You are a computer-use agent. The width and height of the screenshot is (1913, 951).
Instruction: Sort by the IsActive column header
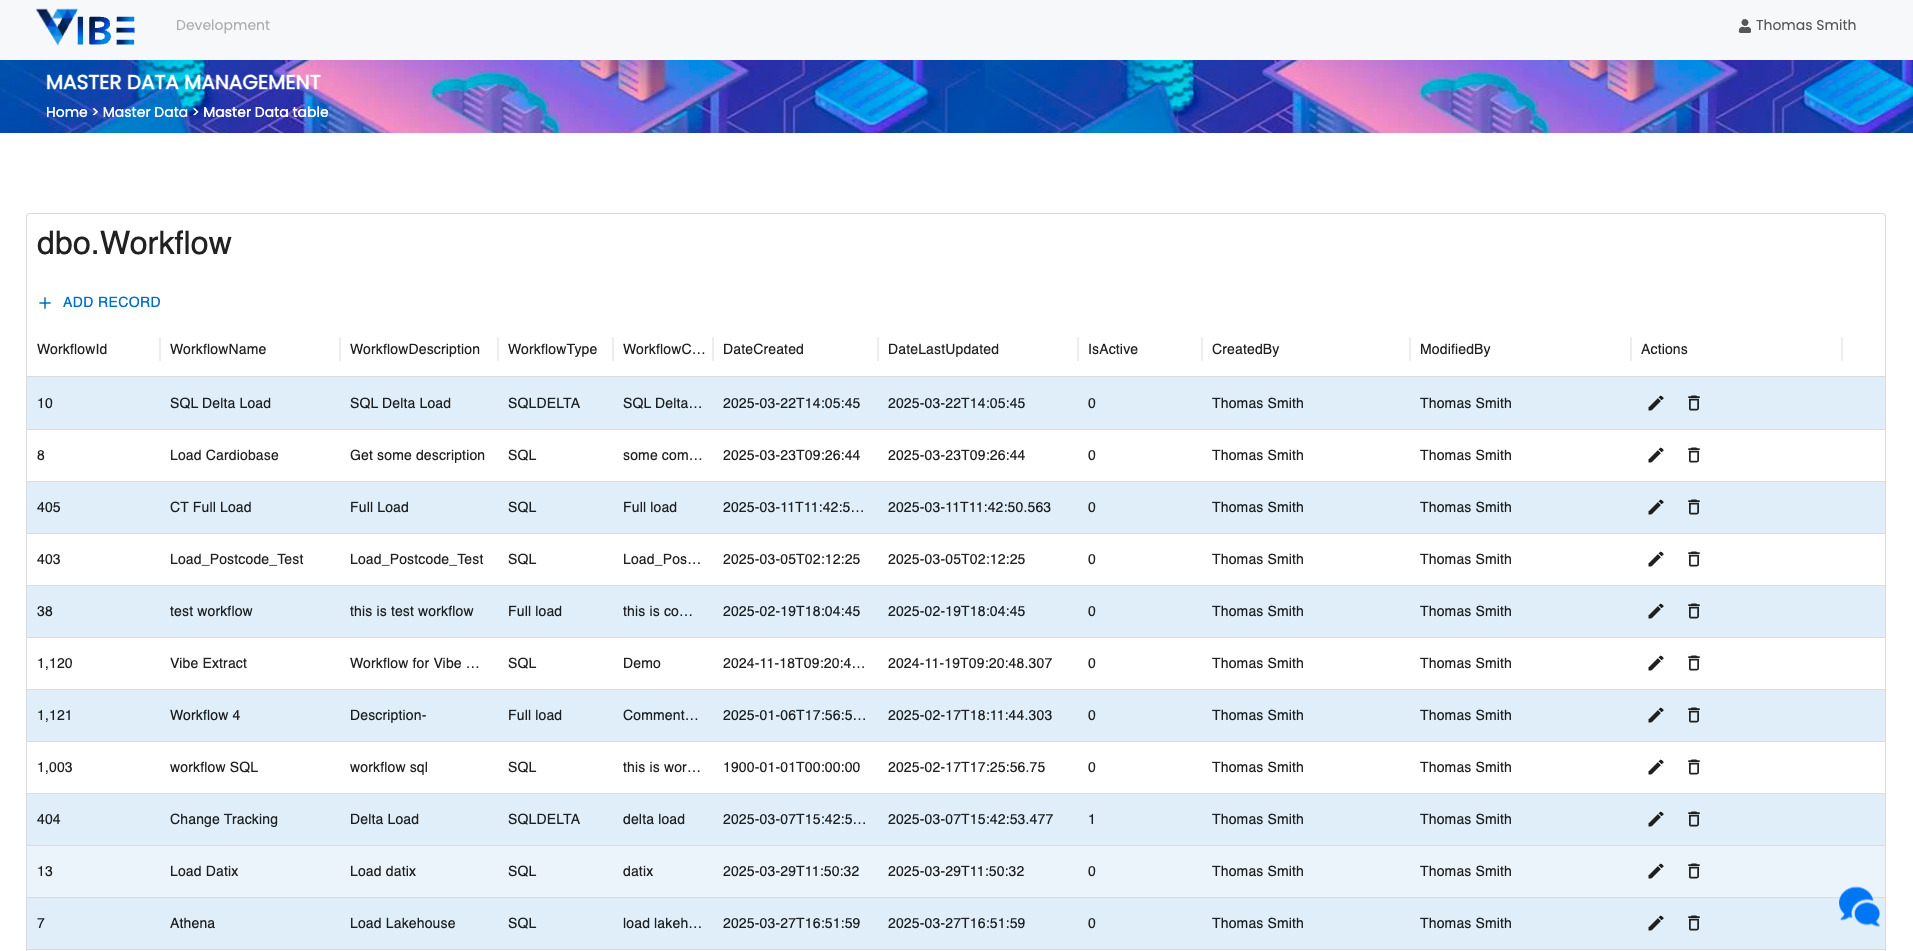click(1112, 349)
